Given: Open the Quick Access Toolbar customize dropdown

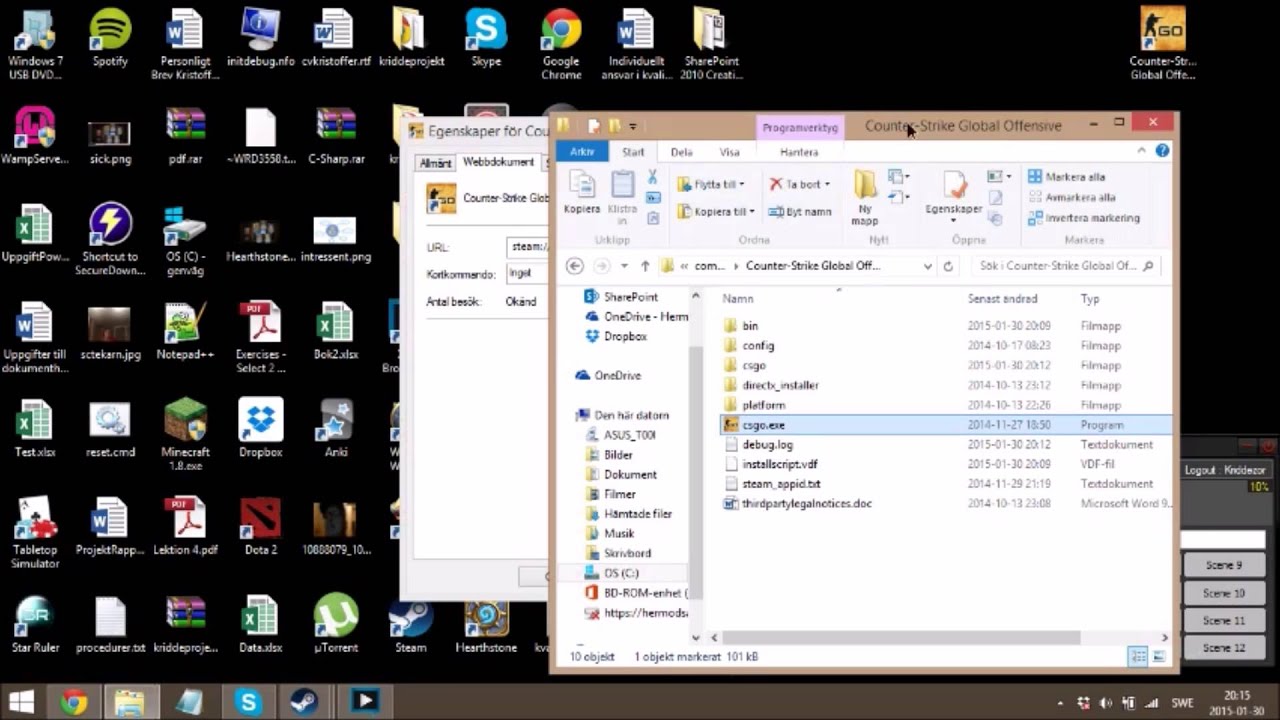Looking at the screenshot, I should [633, 126].
